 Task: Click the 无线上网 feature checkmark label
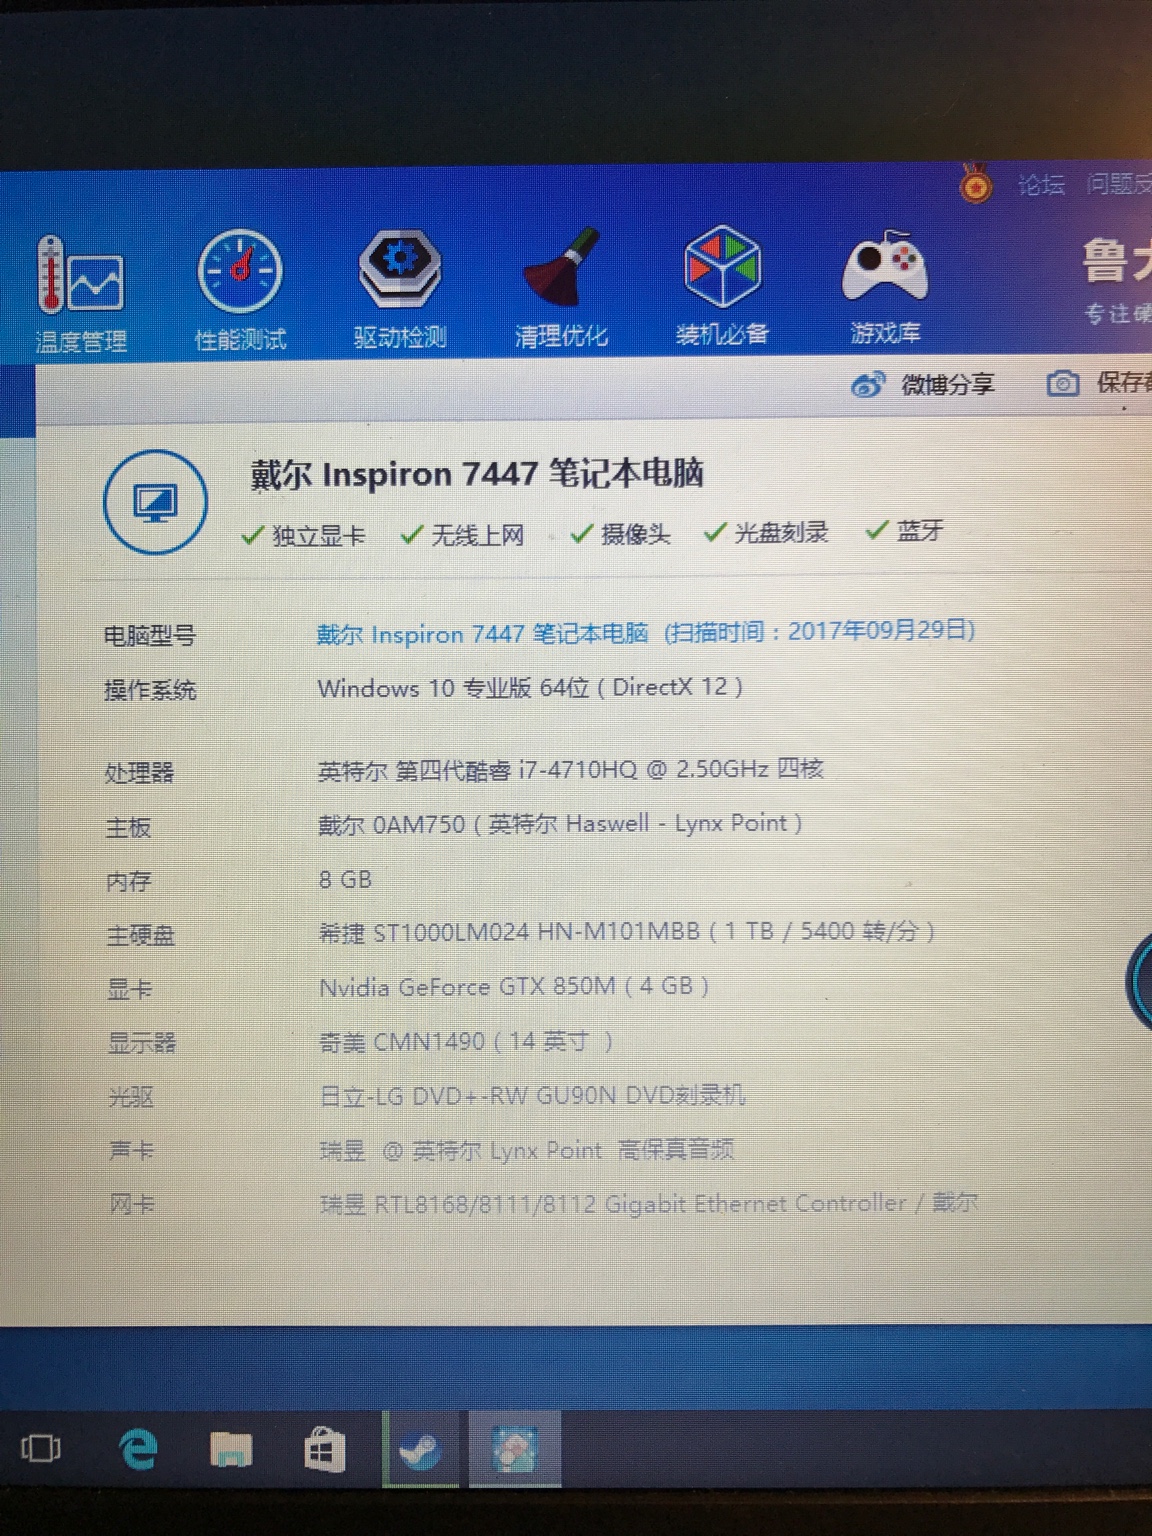[462, 535]
